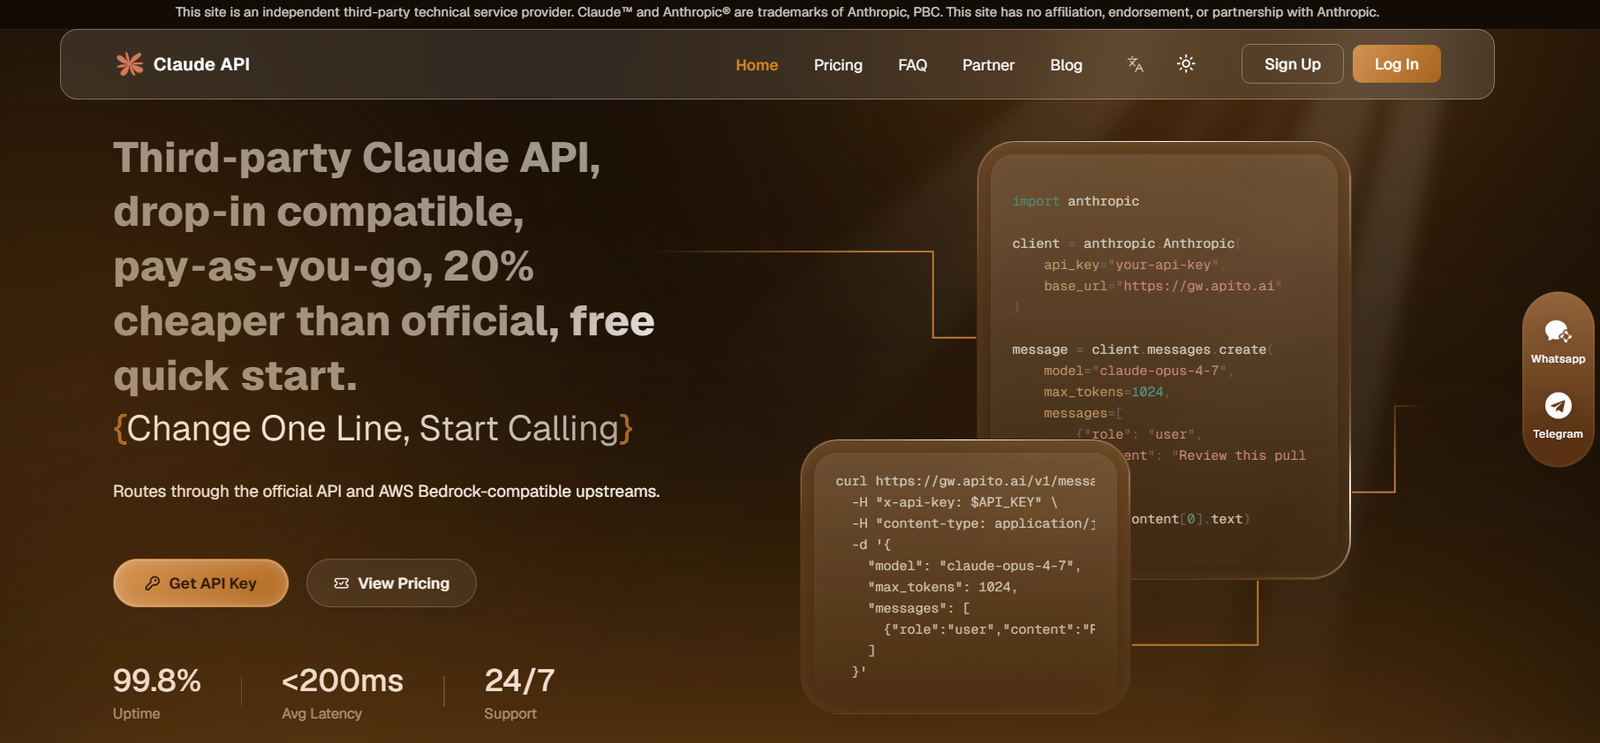The width and height of the screenshot is (1600, 743).
Task: Click the "Support" label under 24/7
Action: pyautogui.click(x=510, y=713)
